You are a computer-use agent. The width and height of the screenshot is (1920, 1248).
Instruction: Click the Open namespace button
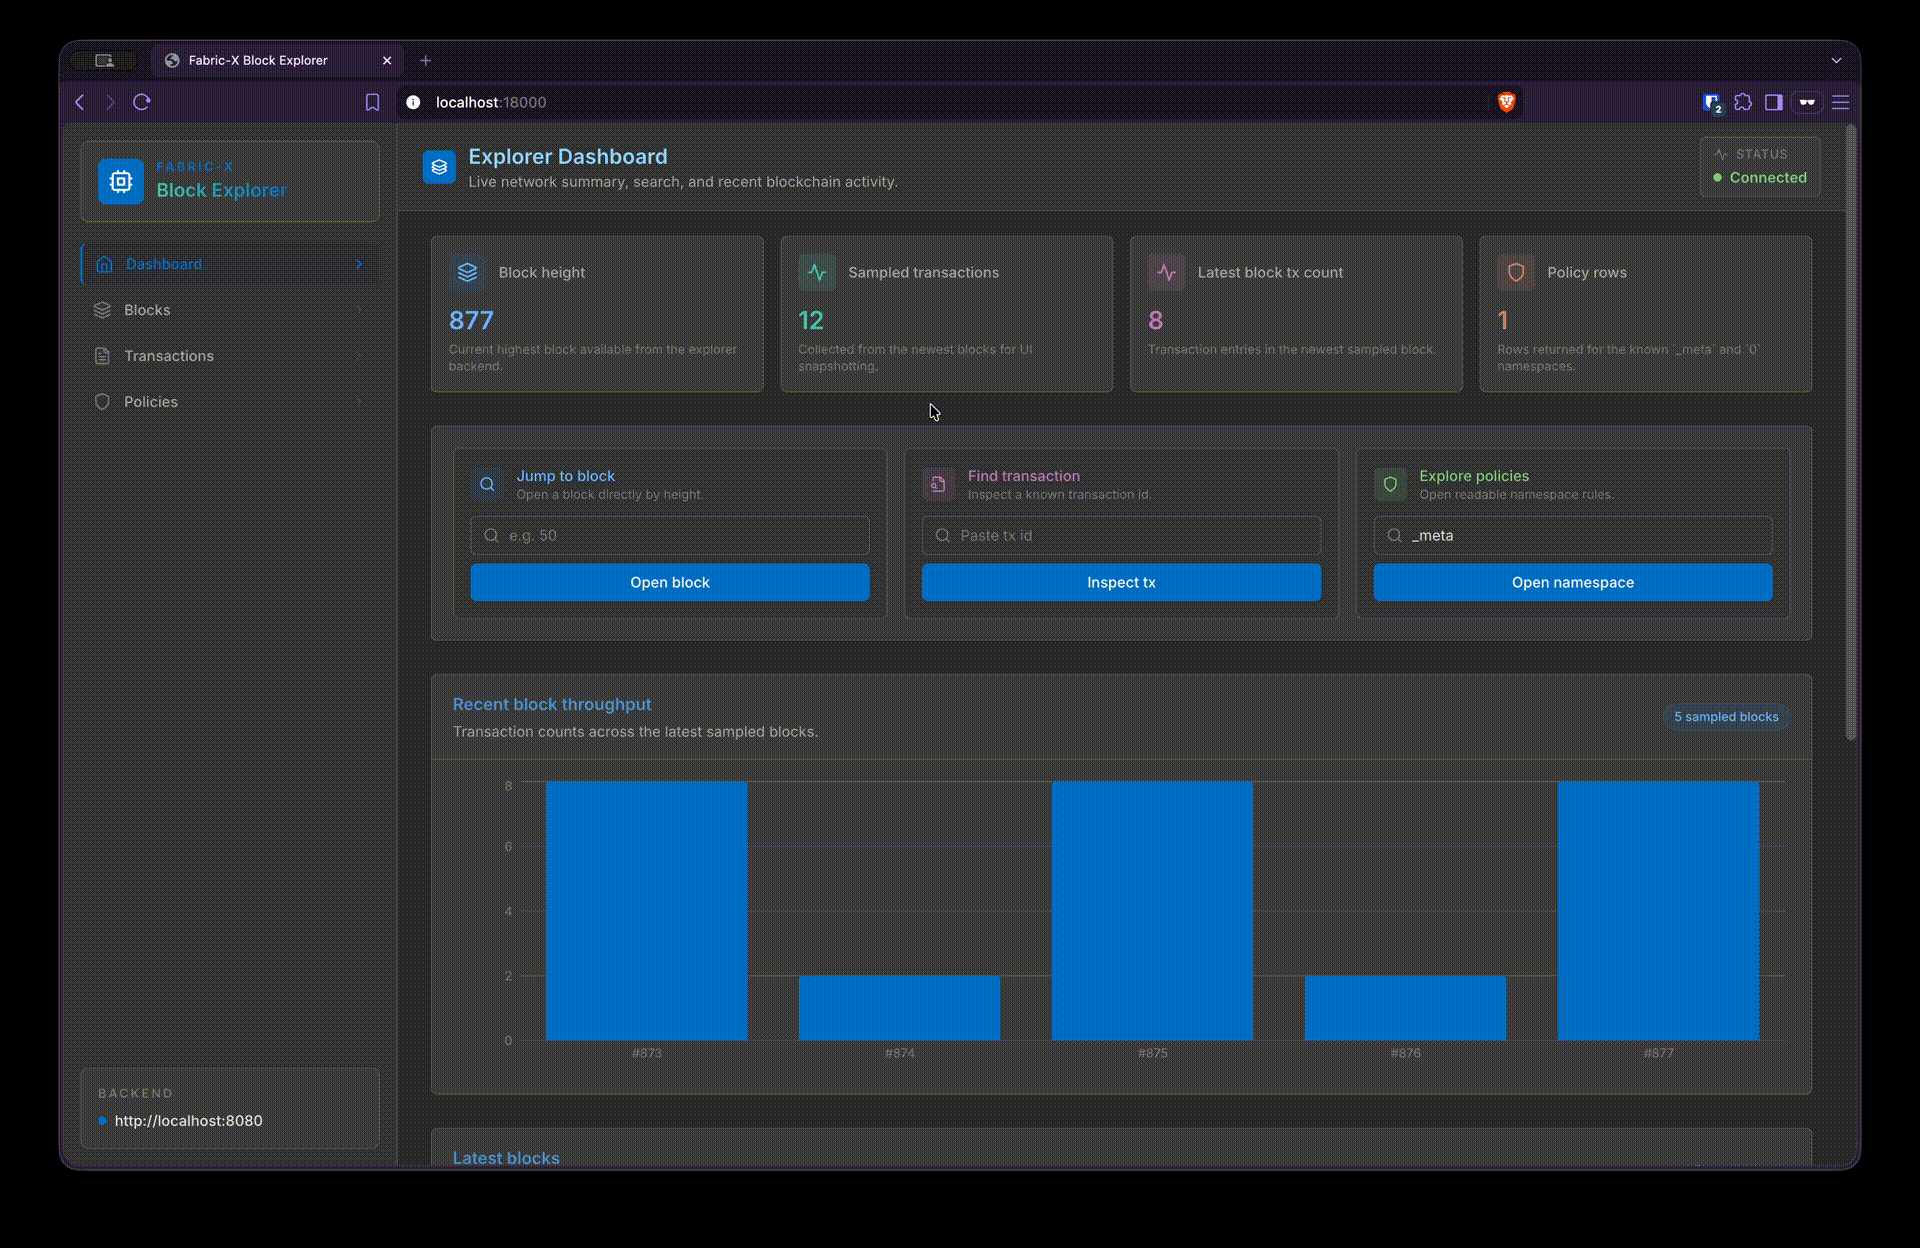pyautogui.click(x=1573, y=582)
